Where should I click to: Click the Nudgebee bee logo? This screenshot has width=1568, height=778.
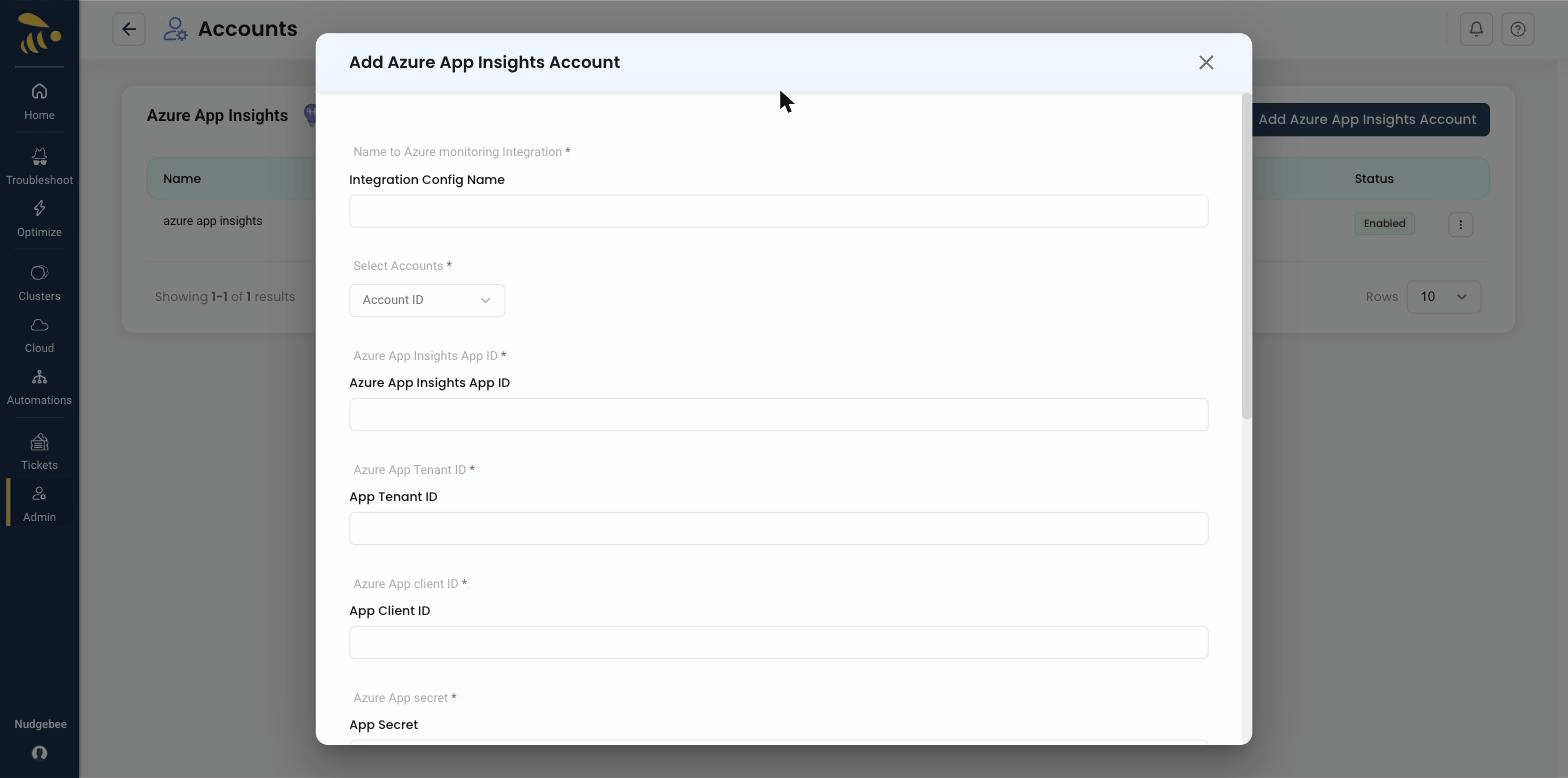click(39, 33)
